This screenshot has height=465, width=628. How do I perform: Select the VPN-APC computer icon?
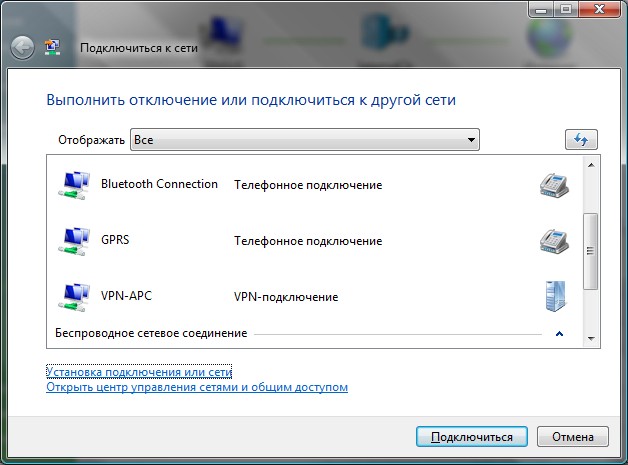(74, 297)
